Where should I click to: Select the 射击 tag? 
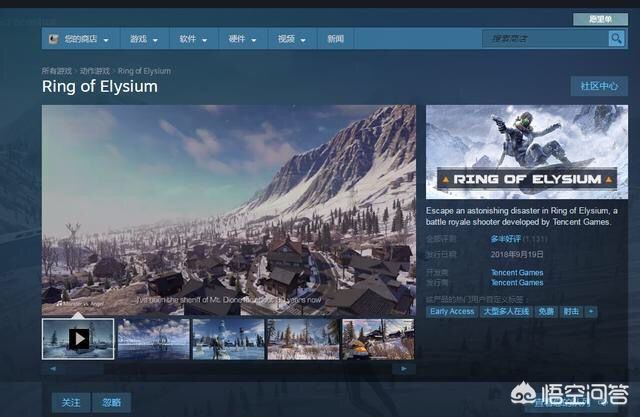571,312
